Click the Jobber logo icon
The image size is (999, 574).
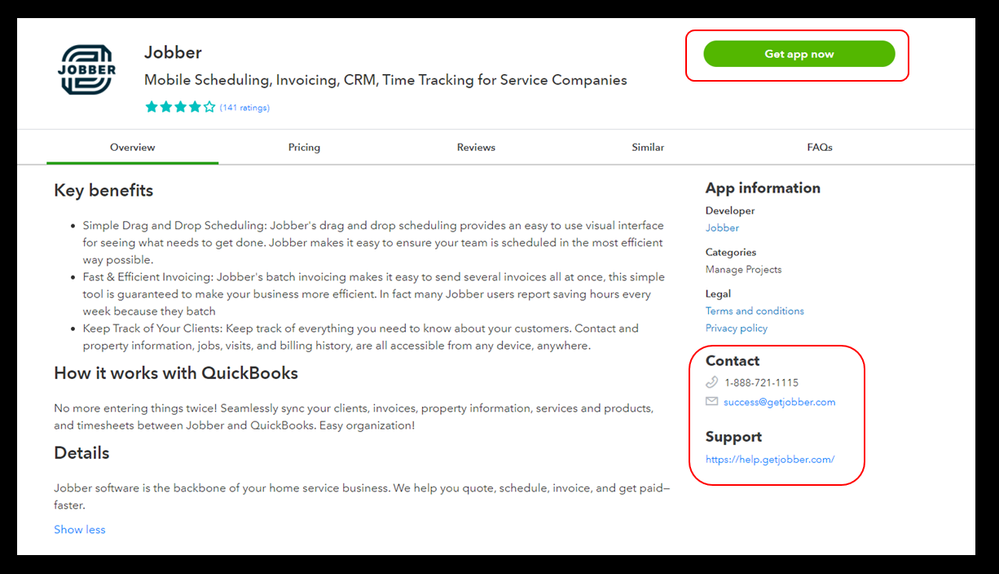(x=88, y=71)
